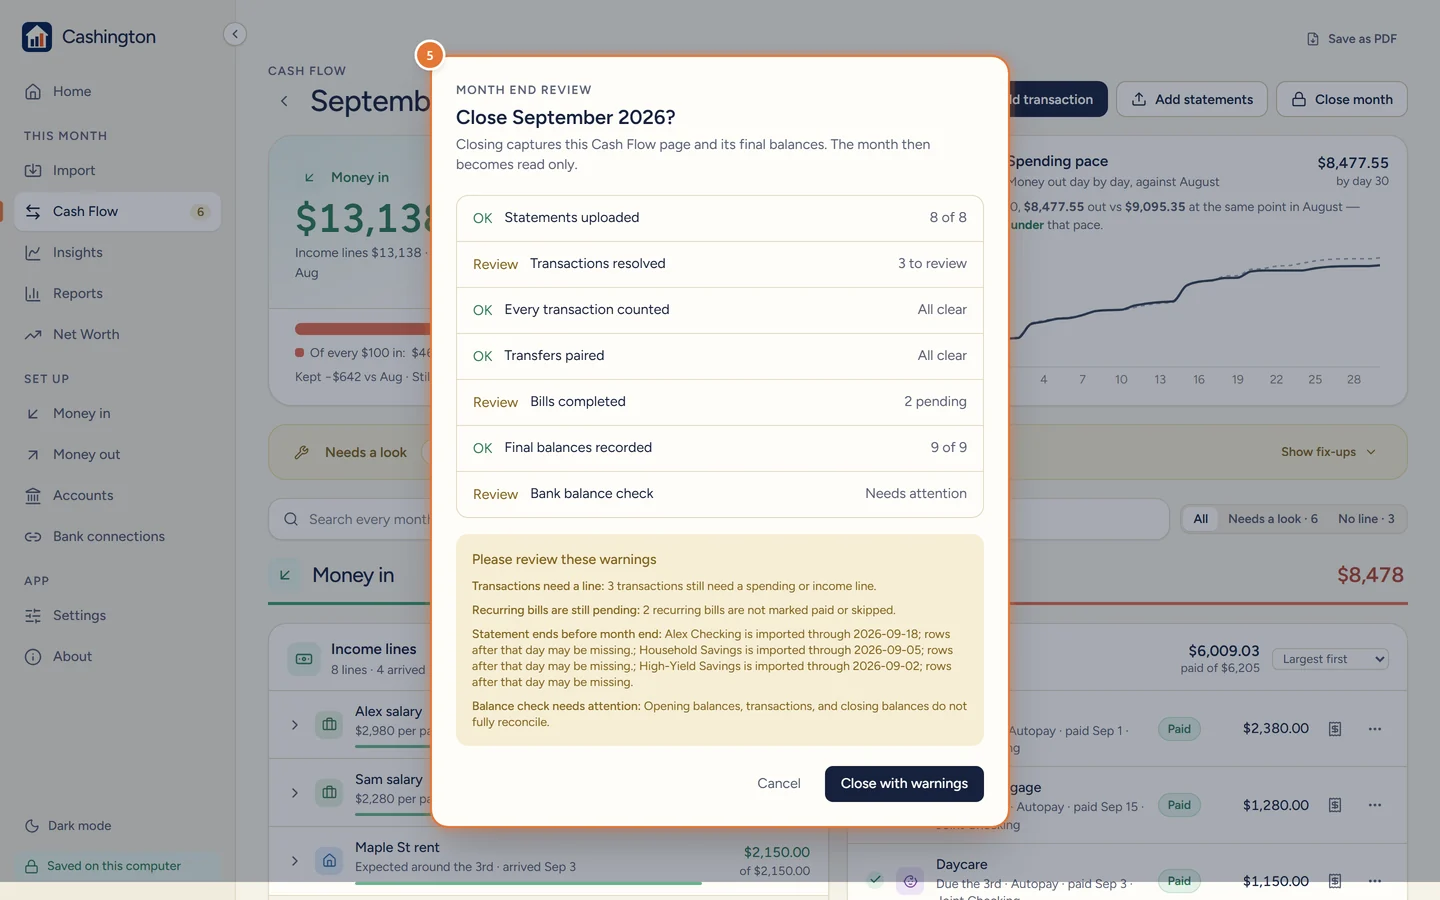Click the Money in arrow icon in the sidebar
The image size is (1440, 900).
pyautogui.click(x=33, y=413)
